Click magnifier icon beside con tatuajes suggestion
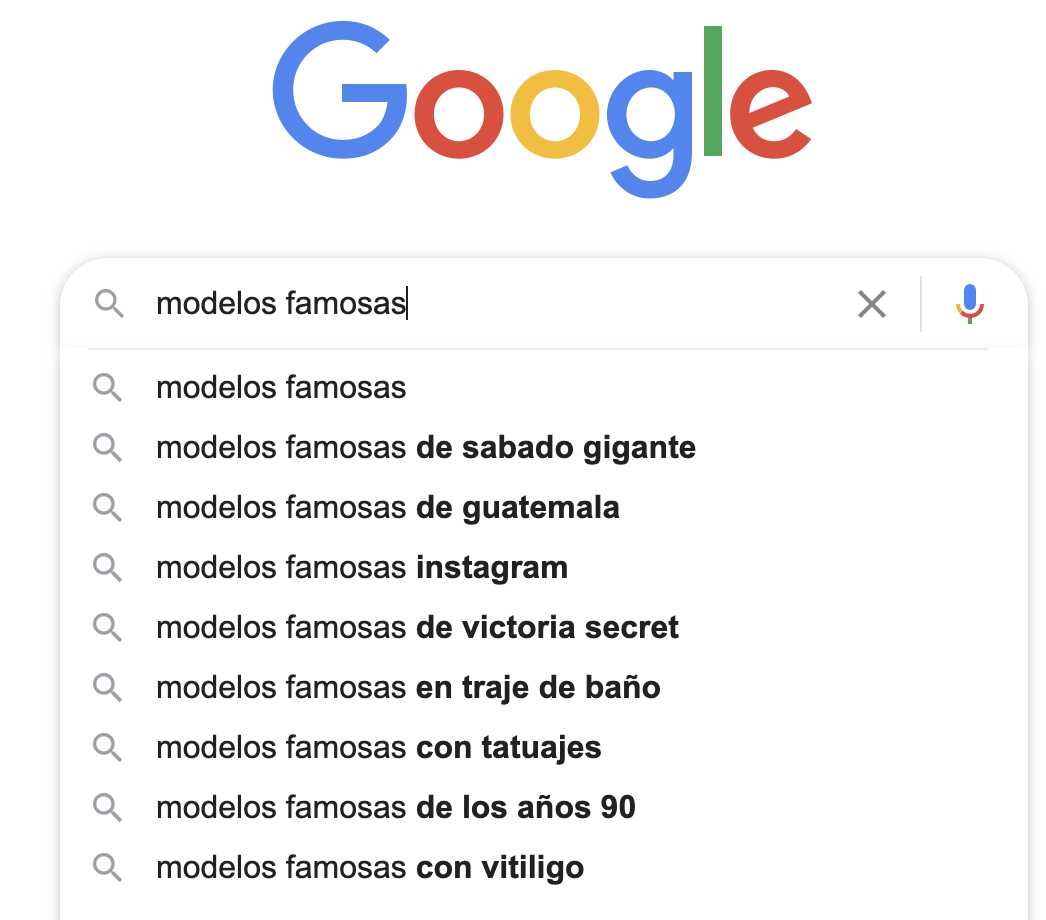The width and height of the screenshot is (1046, 920). click(107, 748)
